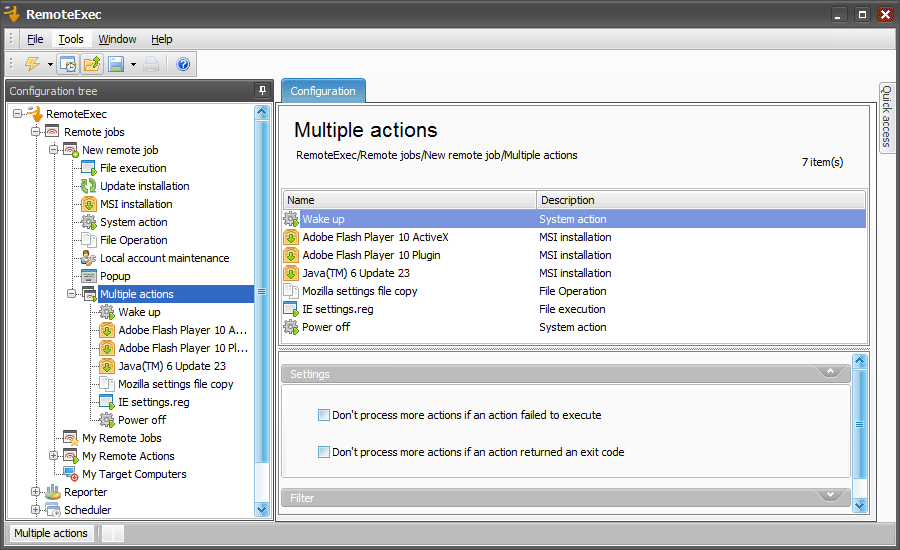Expand the Filter section chevron
Viewport: 900px width, 550px height.
pyautogui.click(x=830, y=495)
